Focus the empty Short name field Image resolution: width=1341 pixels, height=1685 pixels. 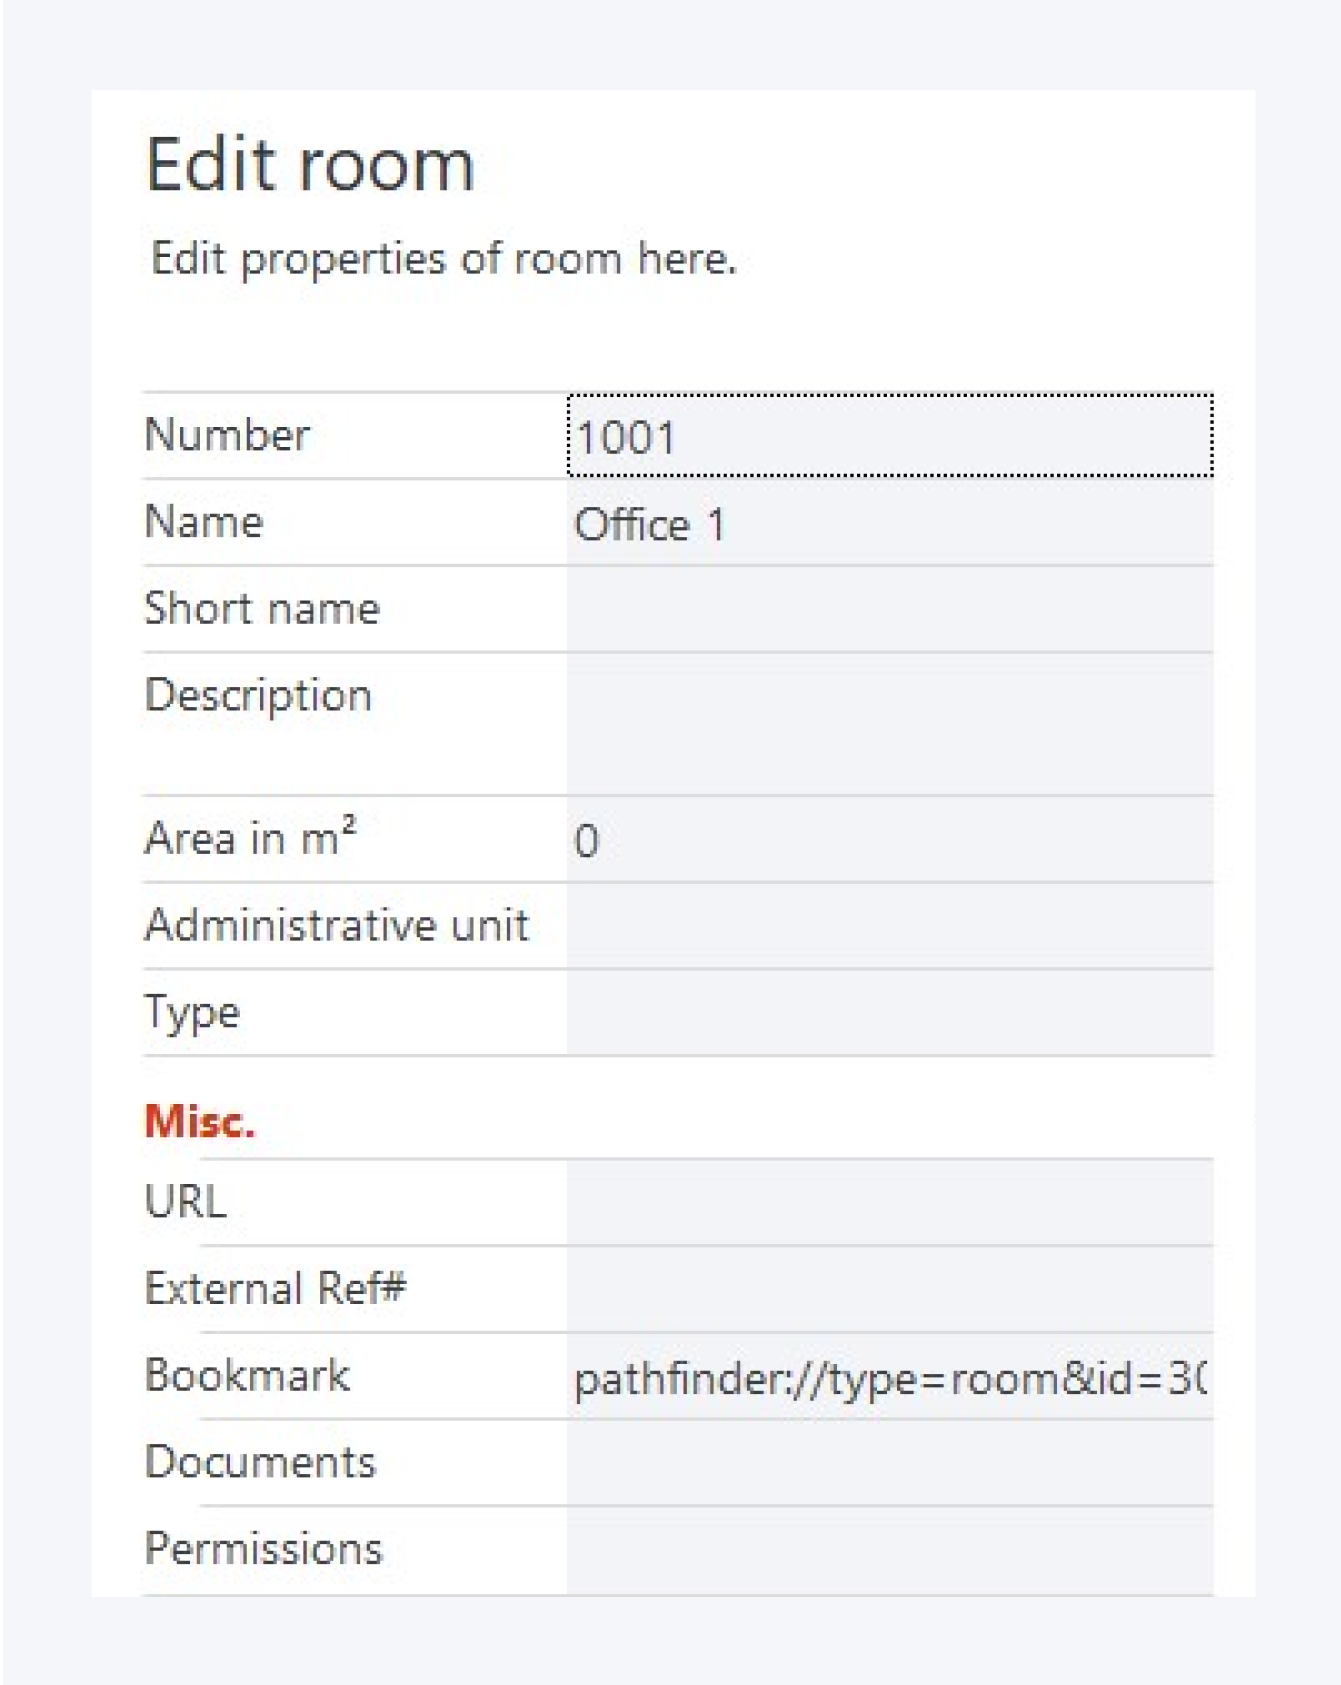tap(889, 609)
